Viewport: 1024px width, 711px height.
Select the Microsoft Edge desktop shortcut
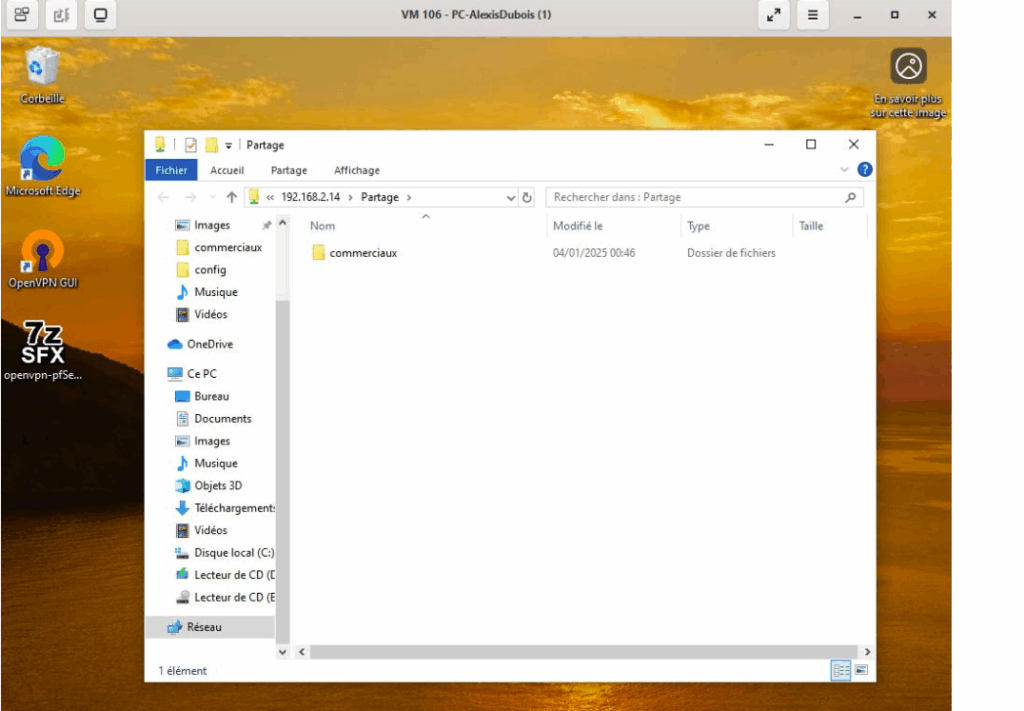click(42, 166)
